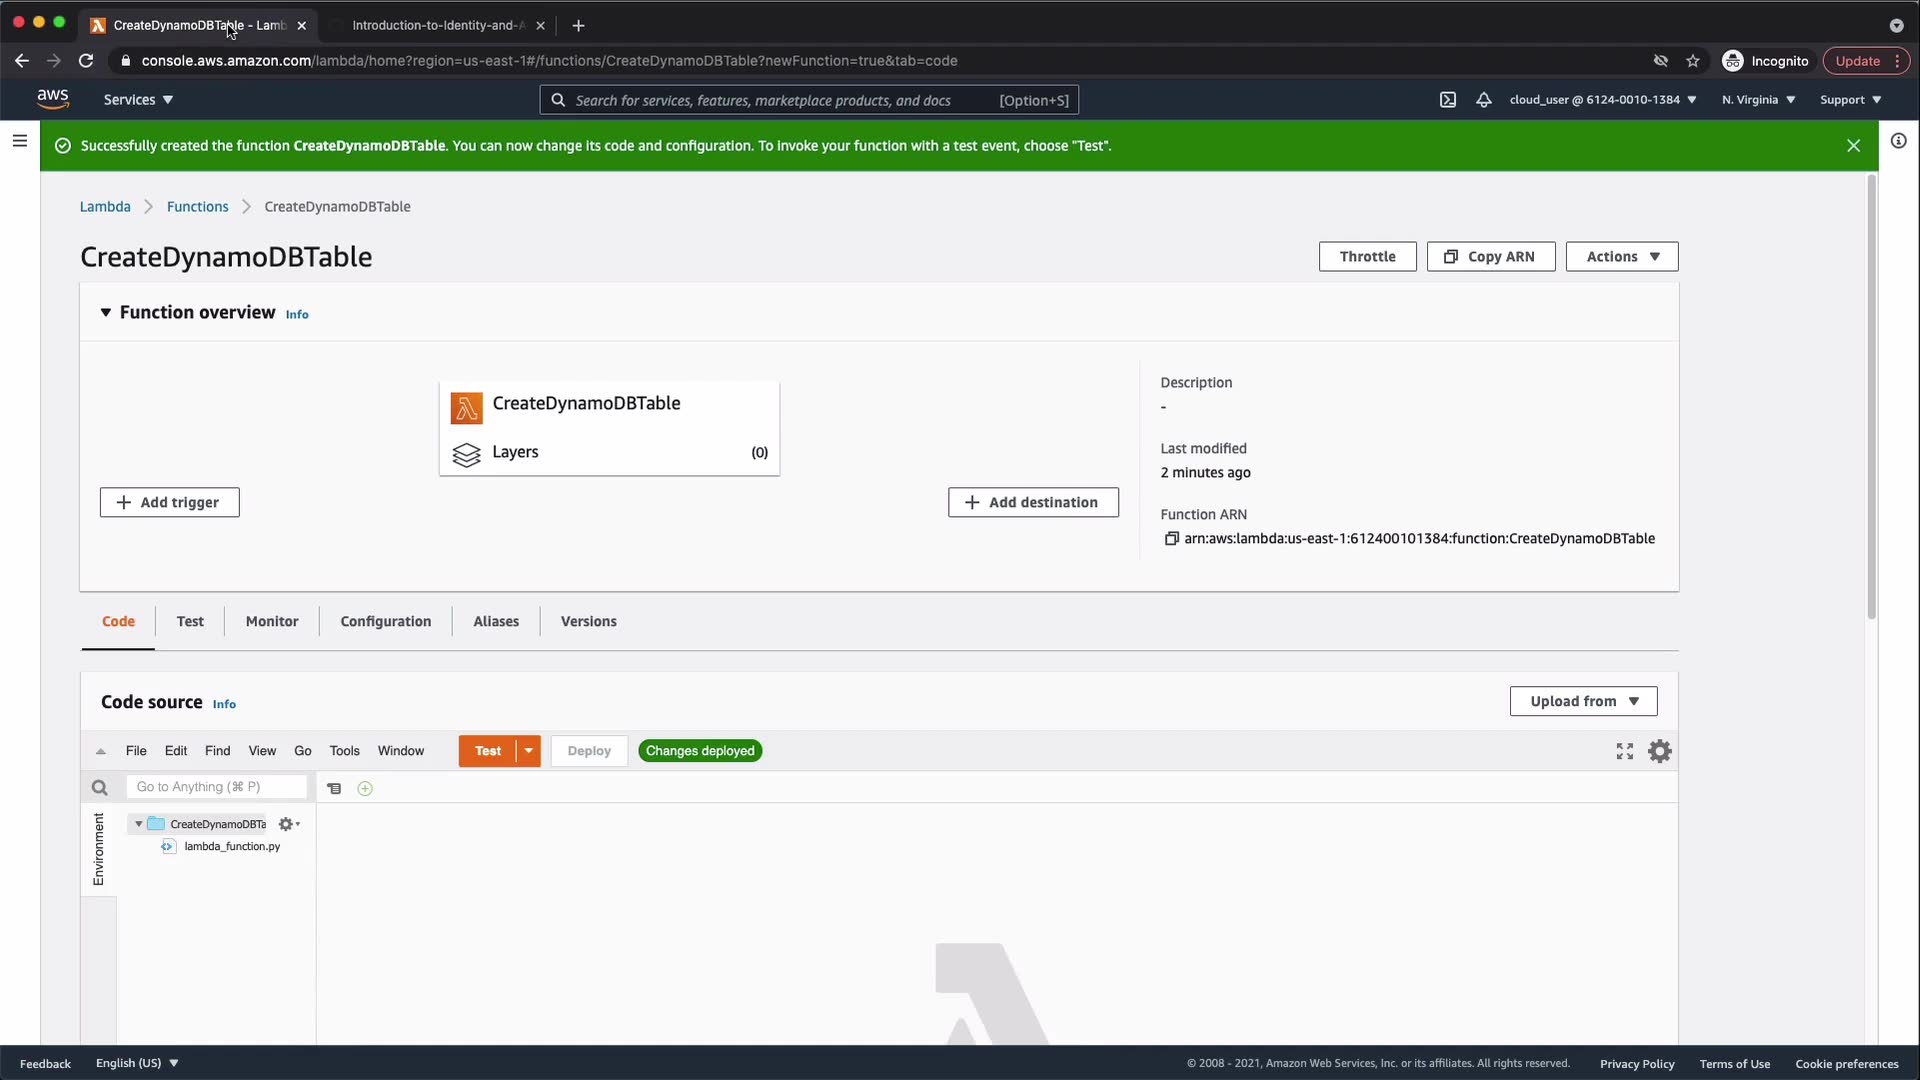
Task: Click the green new tab plus icon
Action: coord(365,789)
